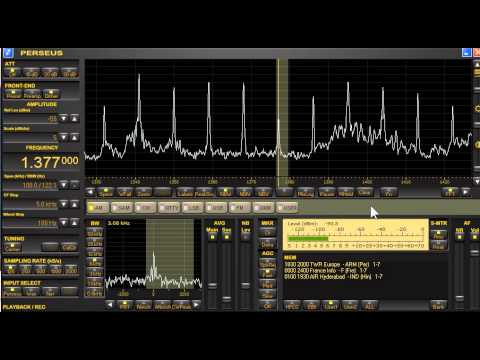Open the User1 memory database
Viewport: 480px width, 360px height.
[331, 306]
